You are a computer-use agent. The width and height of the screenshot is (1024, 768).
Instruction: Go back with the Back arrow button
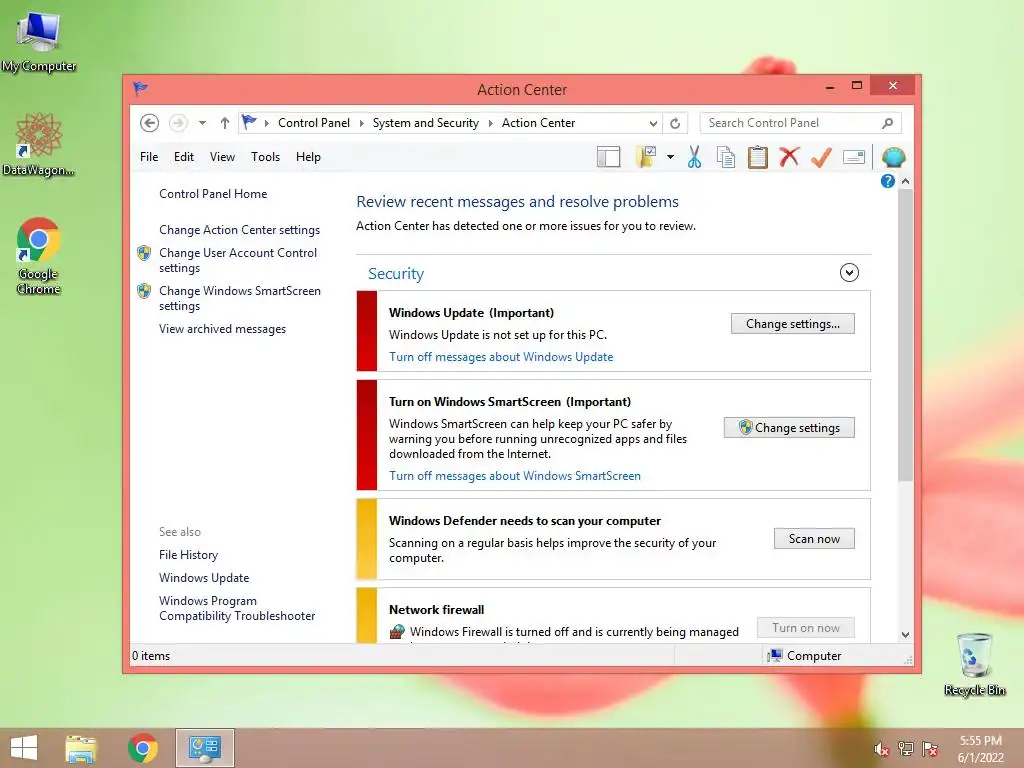point(150,123)
